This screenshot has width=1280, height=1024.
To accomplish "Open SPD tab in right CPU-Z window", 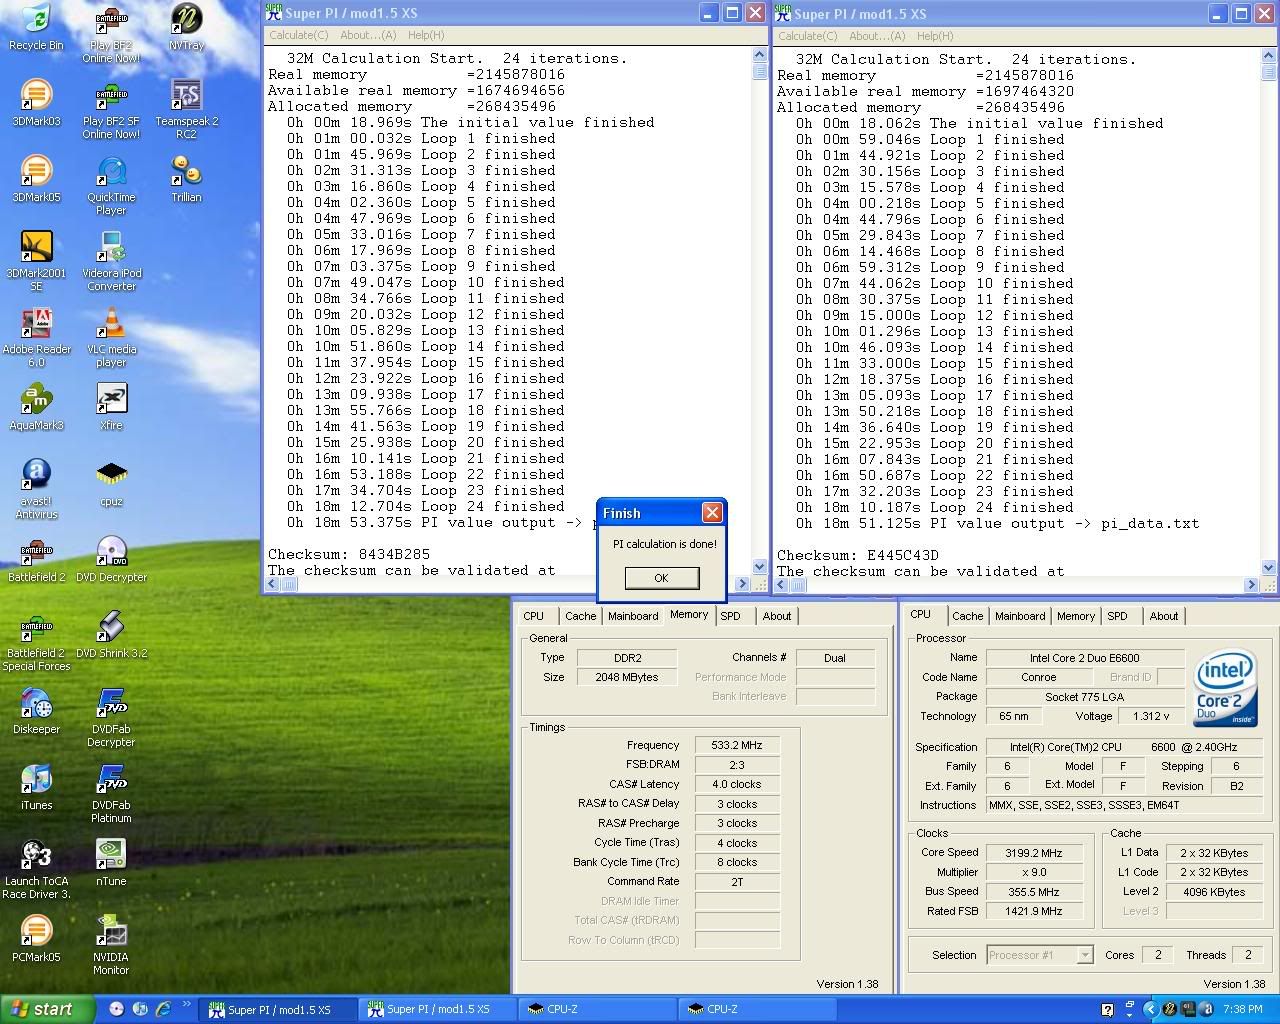I will (x=1118, y=616).
